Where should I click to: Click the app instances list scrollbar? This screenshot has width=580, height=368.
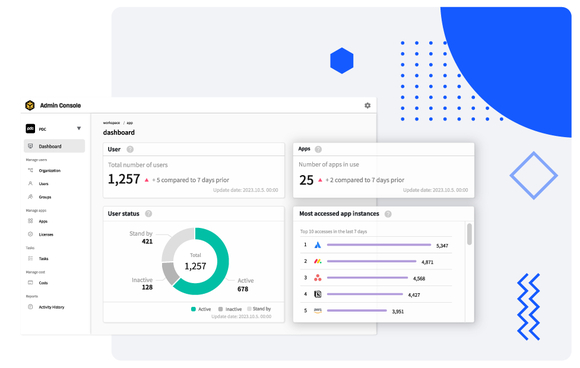click(x=469, y=234)
